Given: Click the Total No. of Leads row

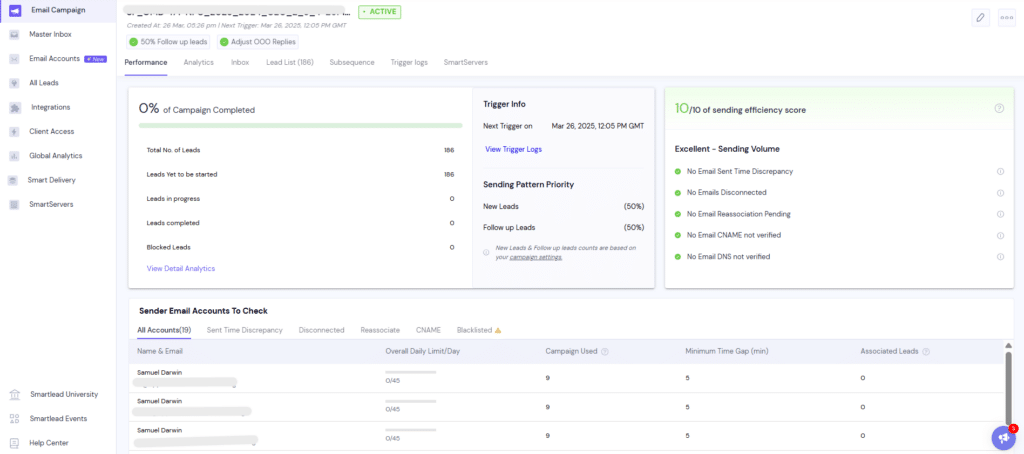Looking at the screenshot, I should 300,150.
